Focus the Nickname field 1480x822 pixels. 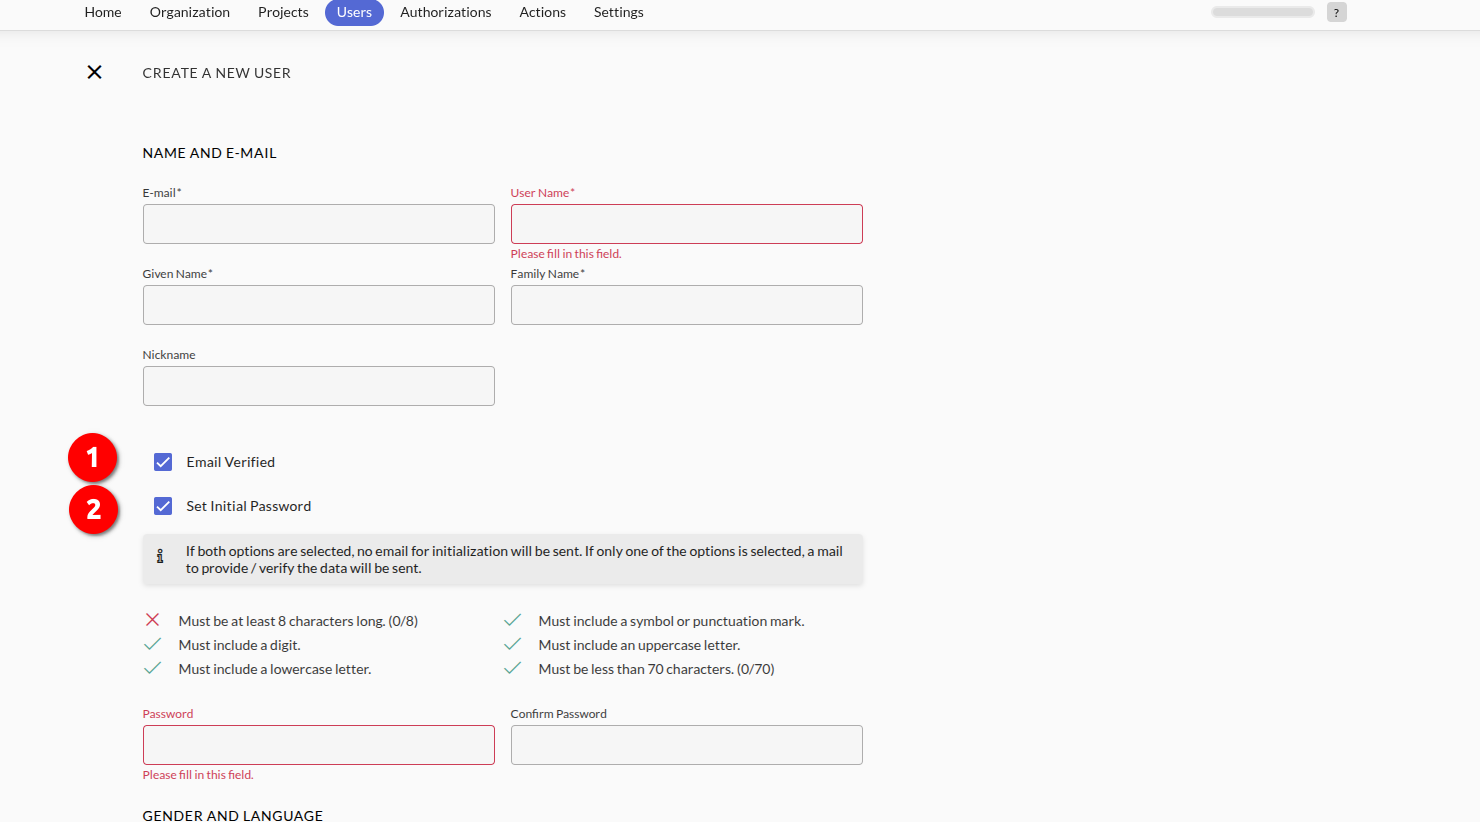click(319, 386)
